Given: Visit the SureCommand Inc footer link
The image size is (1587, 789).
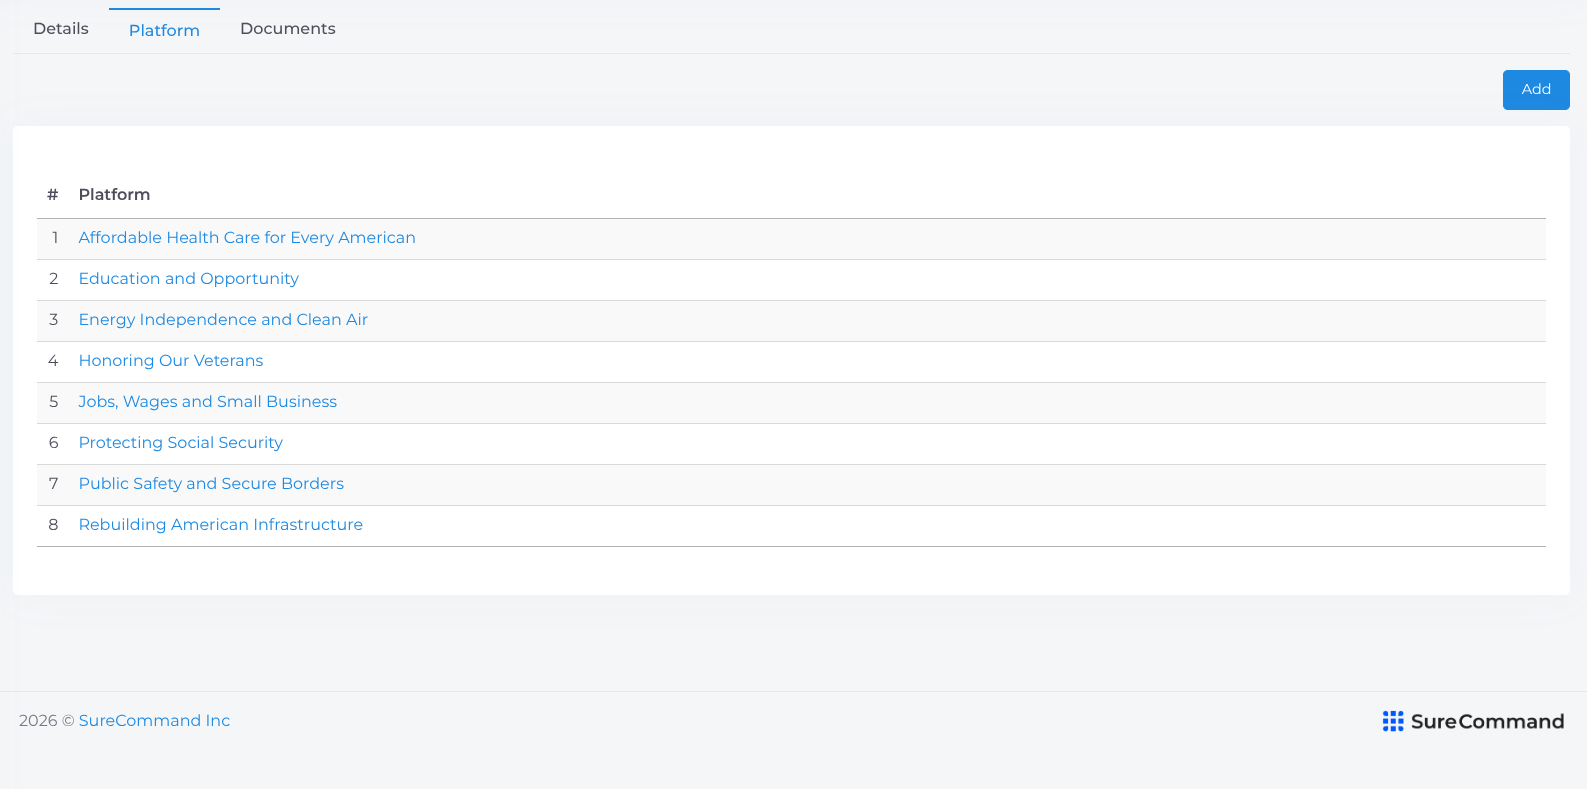Looking at the screenshot, I should [154, 721].
